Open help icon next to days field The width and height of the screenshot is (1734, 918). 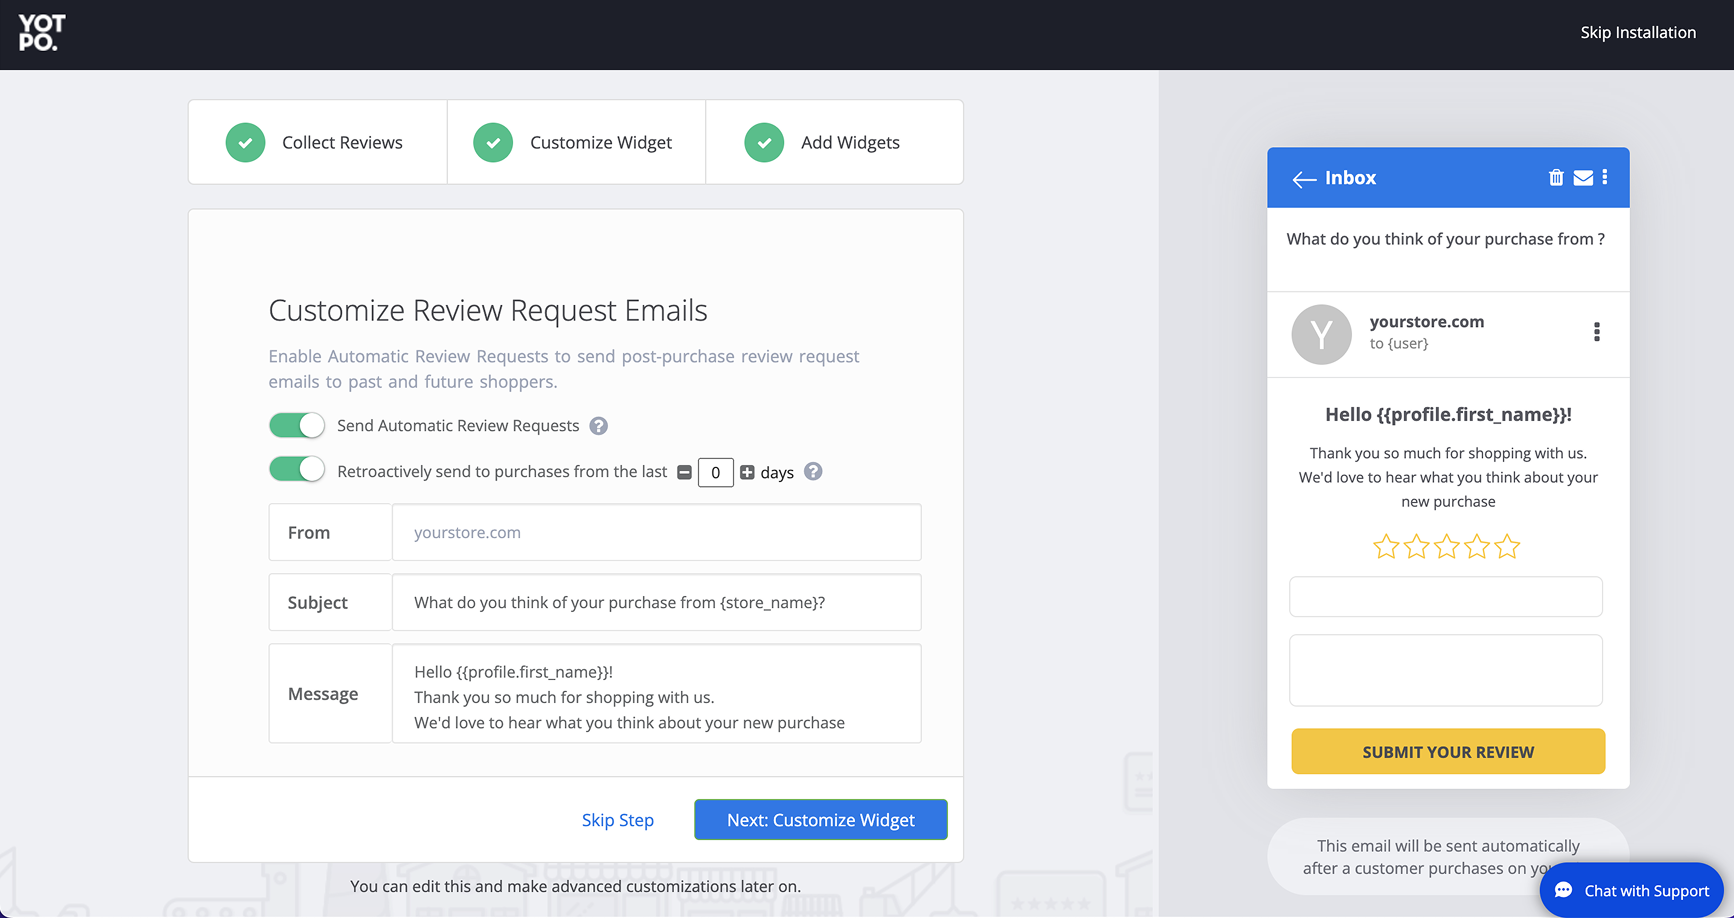[813, 471]
